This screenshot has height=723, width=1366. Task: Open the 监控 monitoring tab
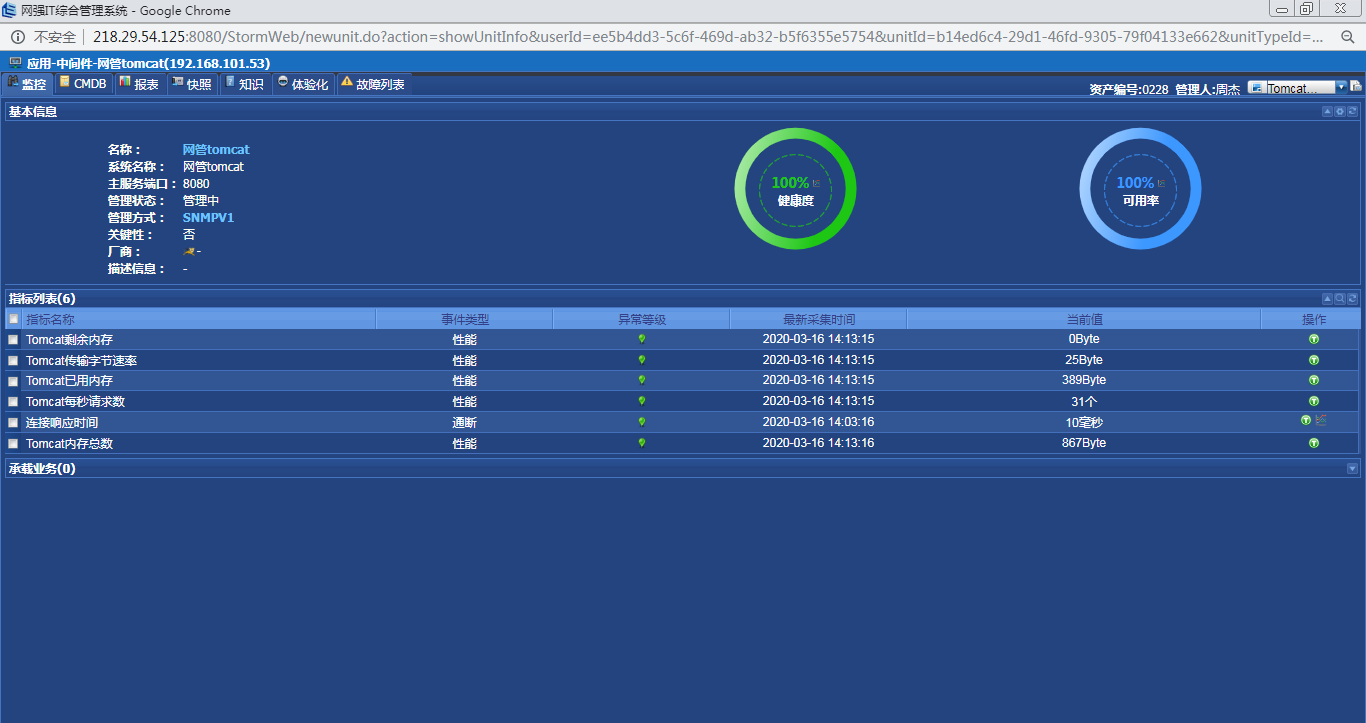click(27, 84)
